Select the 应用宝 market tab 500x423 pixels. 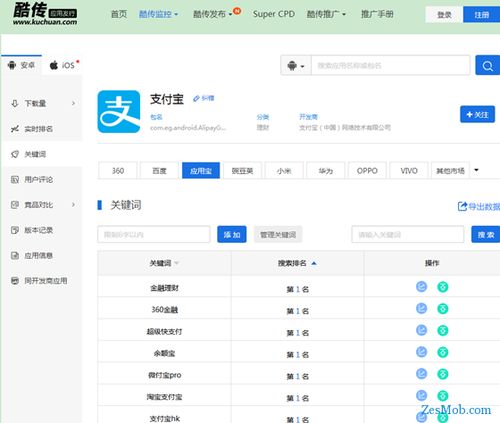(x=201, y=171)
